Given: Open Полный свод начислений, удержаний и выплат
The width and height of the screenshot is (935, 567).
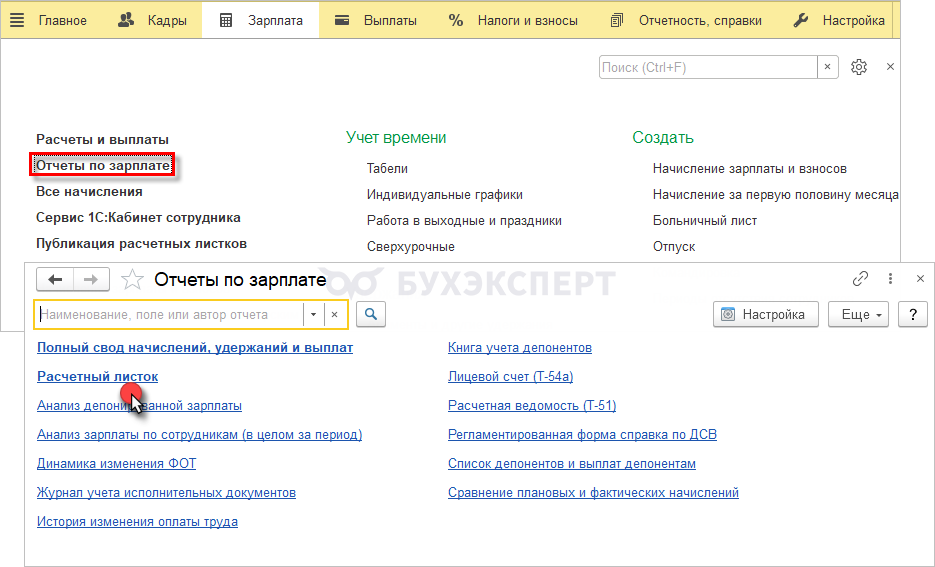Looking at the screenshot, I should coord(195,348).
